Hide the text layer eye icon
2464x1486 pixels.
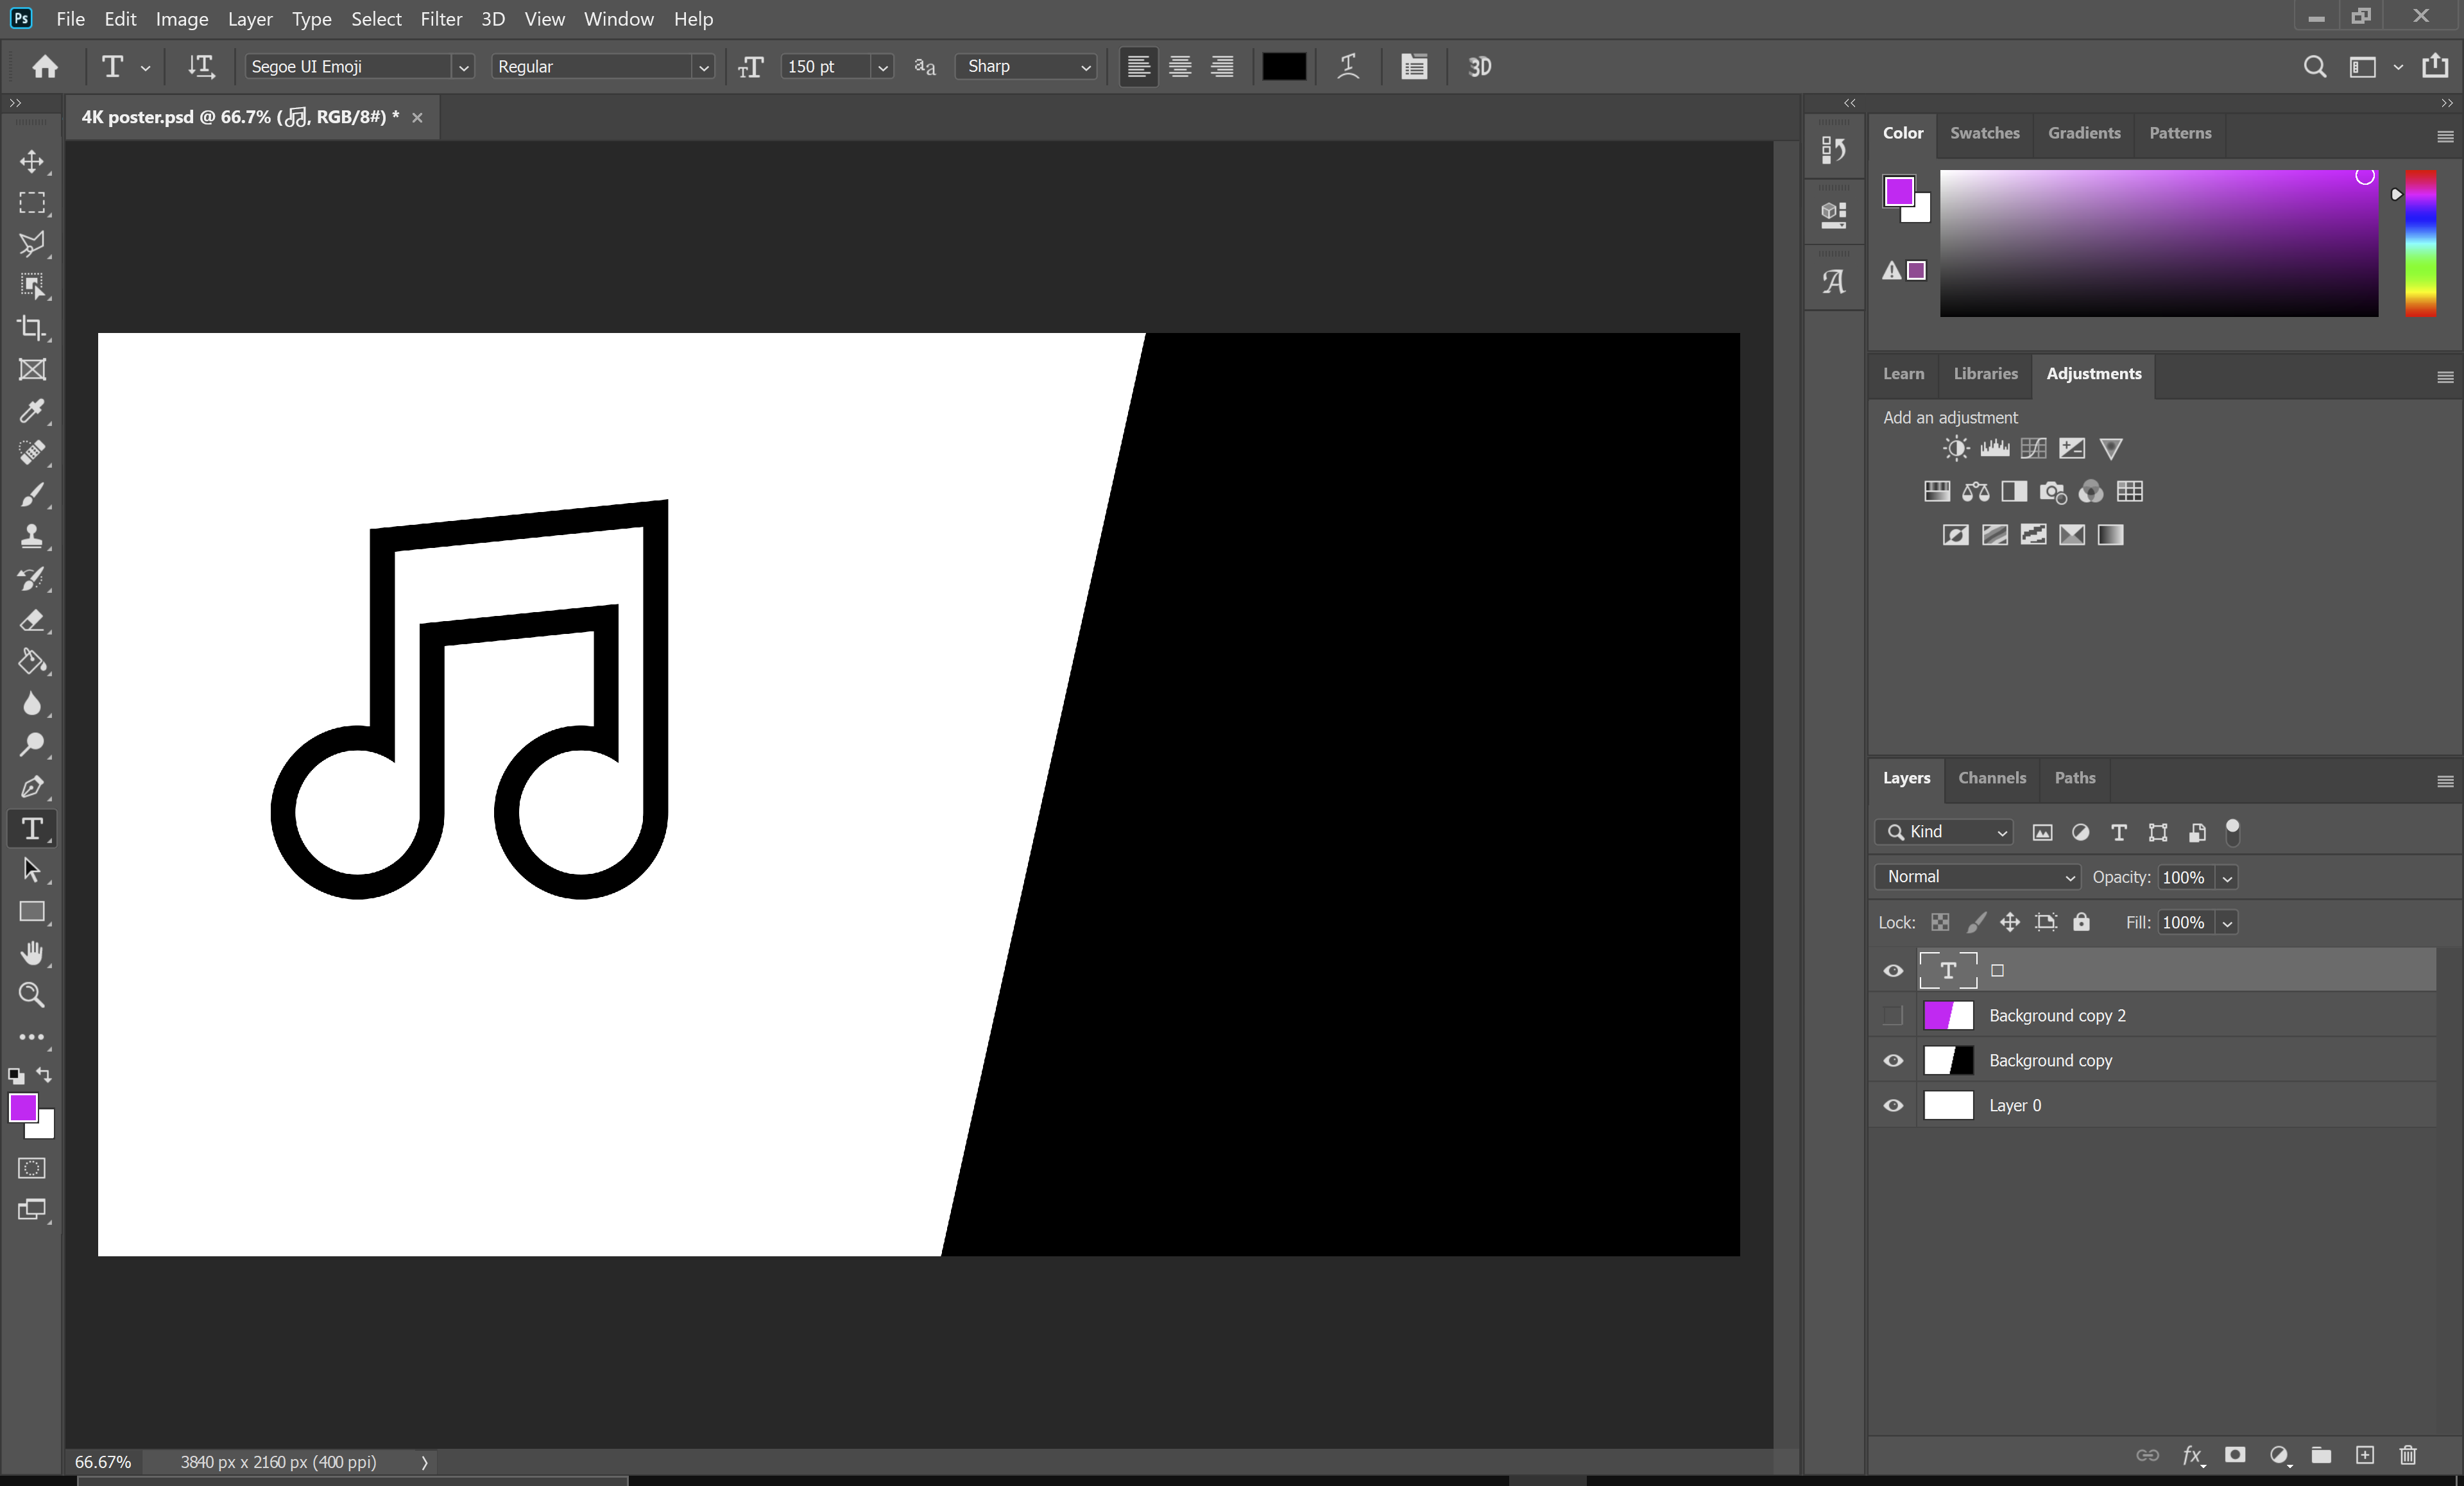(1893, 971)
